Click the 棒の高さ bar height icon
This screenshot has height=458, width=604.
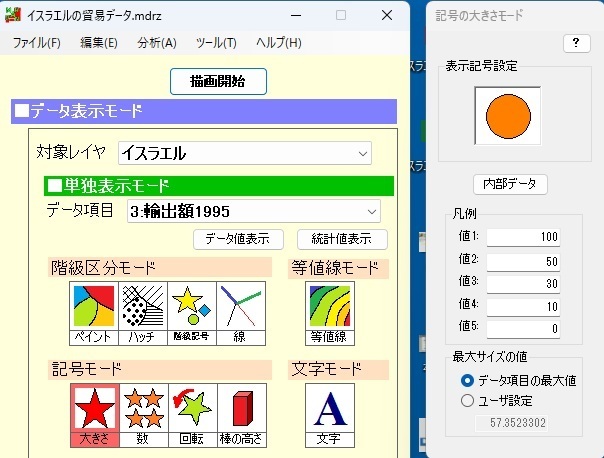[241, 415]
